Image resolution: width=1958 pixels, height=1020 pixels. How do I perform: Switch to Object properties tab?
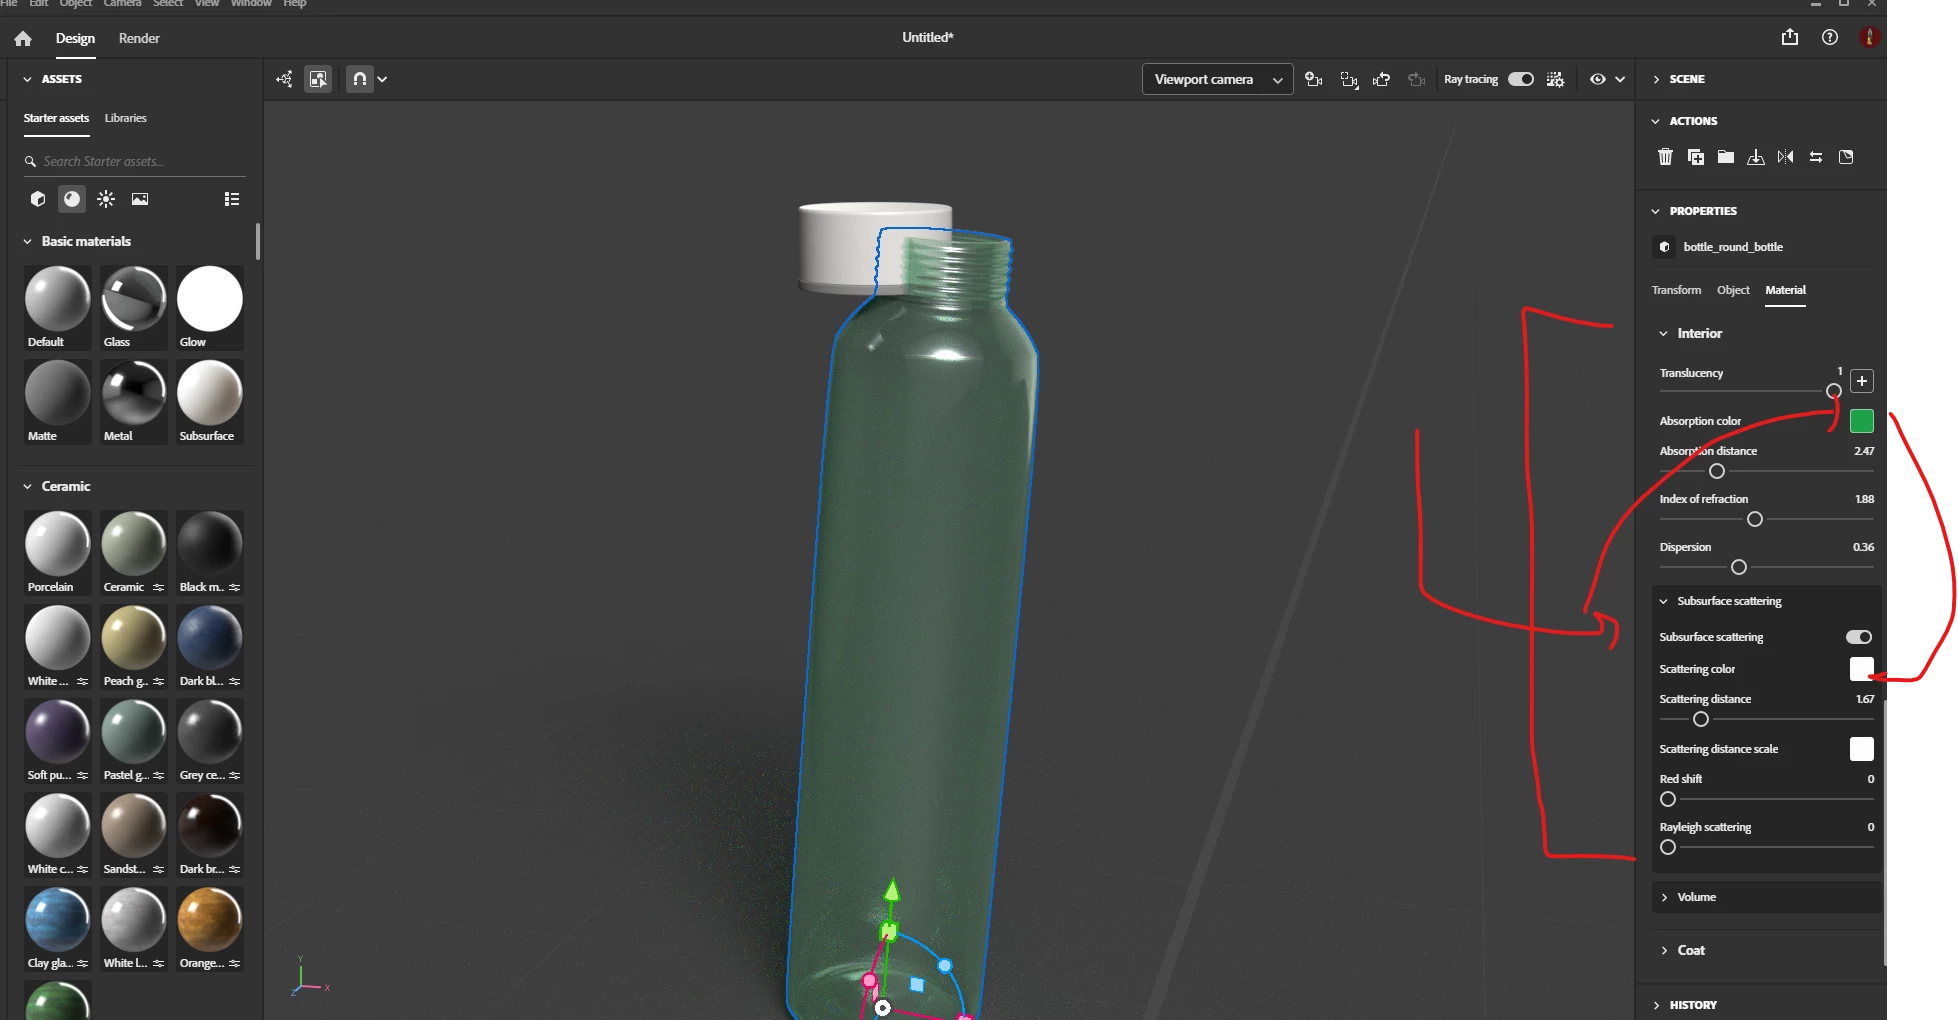pyautogui.click(x=1733, y=290)
